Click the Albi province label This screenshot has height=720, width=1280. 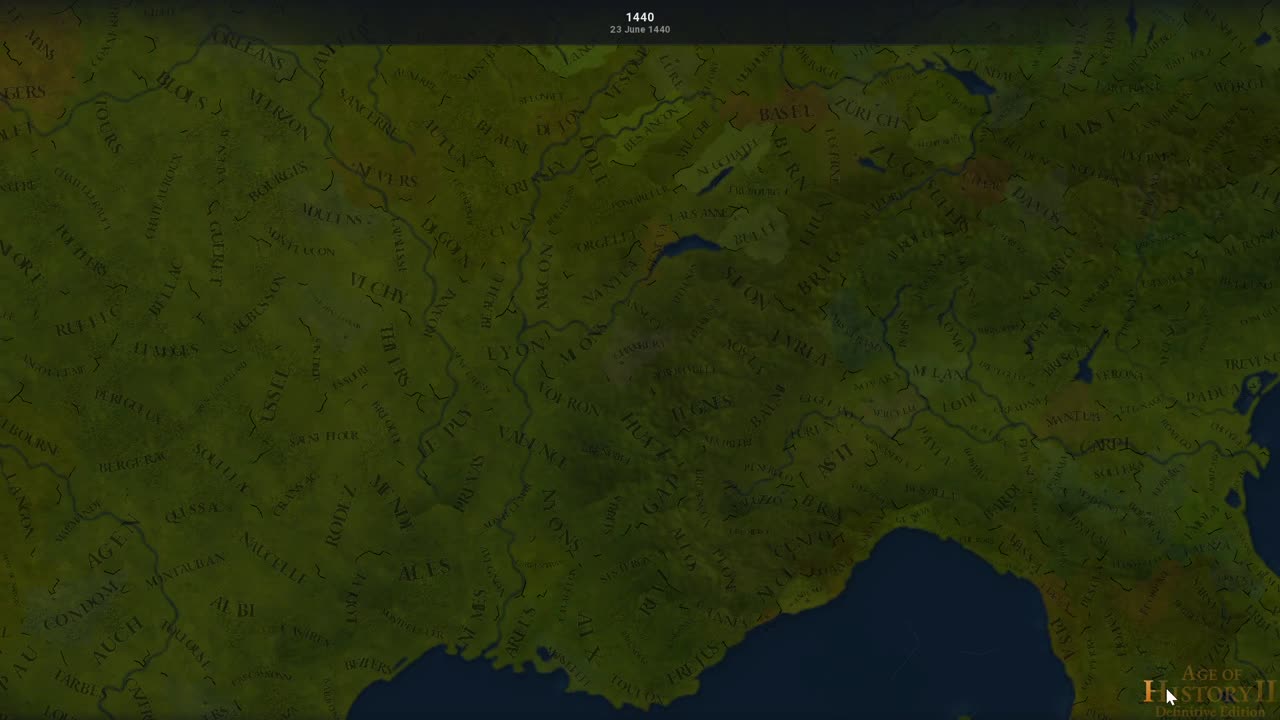coord(232,608)
